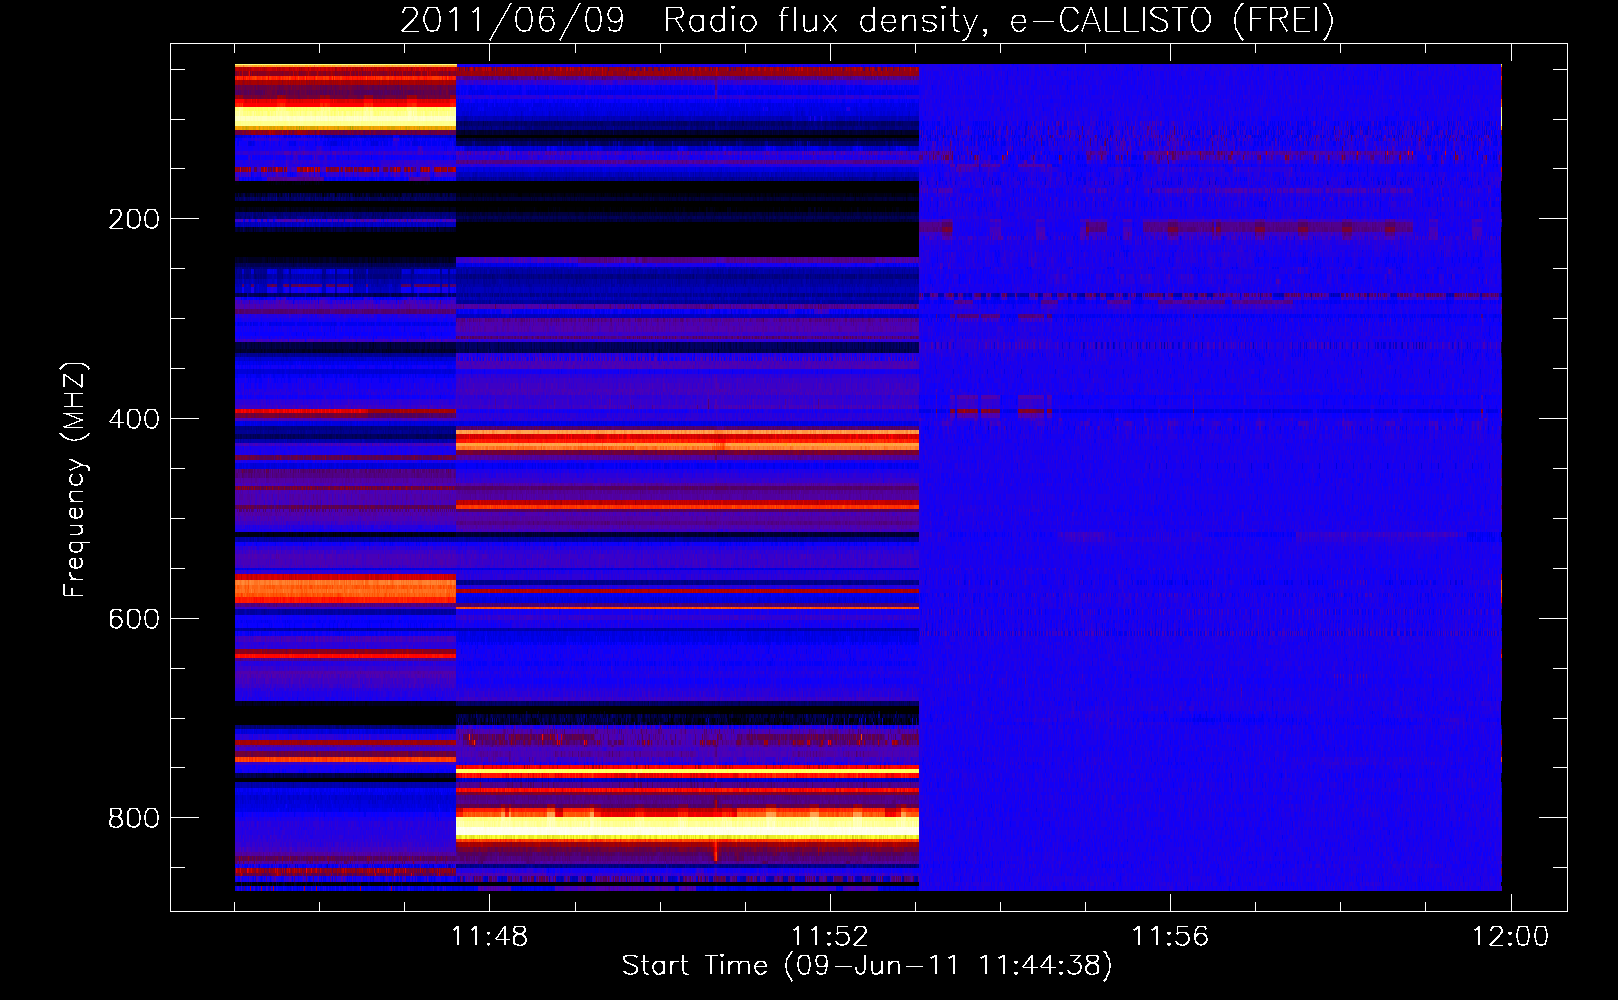Click the 'Frequency (MHZ)' axis label
Viewport: 1618px width, 1000px height.
click(75, 480)
